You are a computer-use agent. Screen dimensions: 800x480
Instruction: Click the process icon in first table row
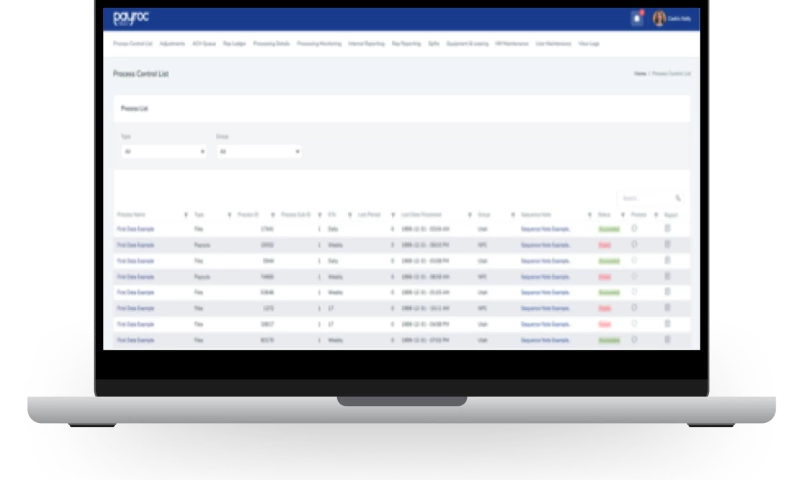634,229
